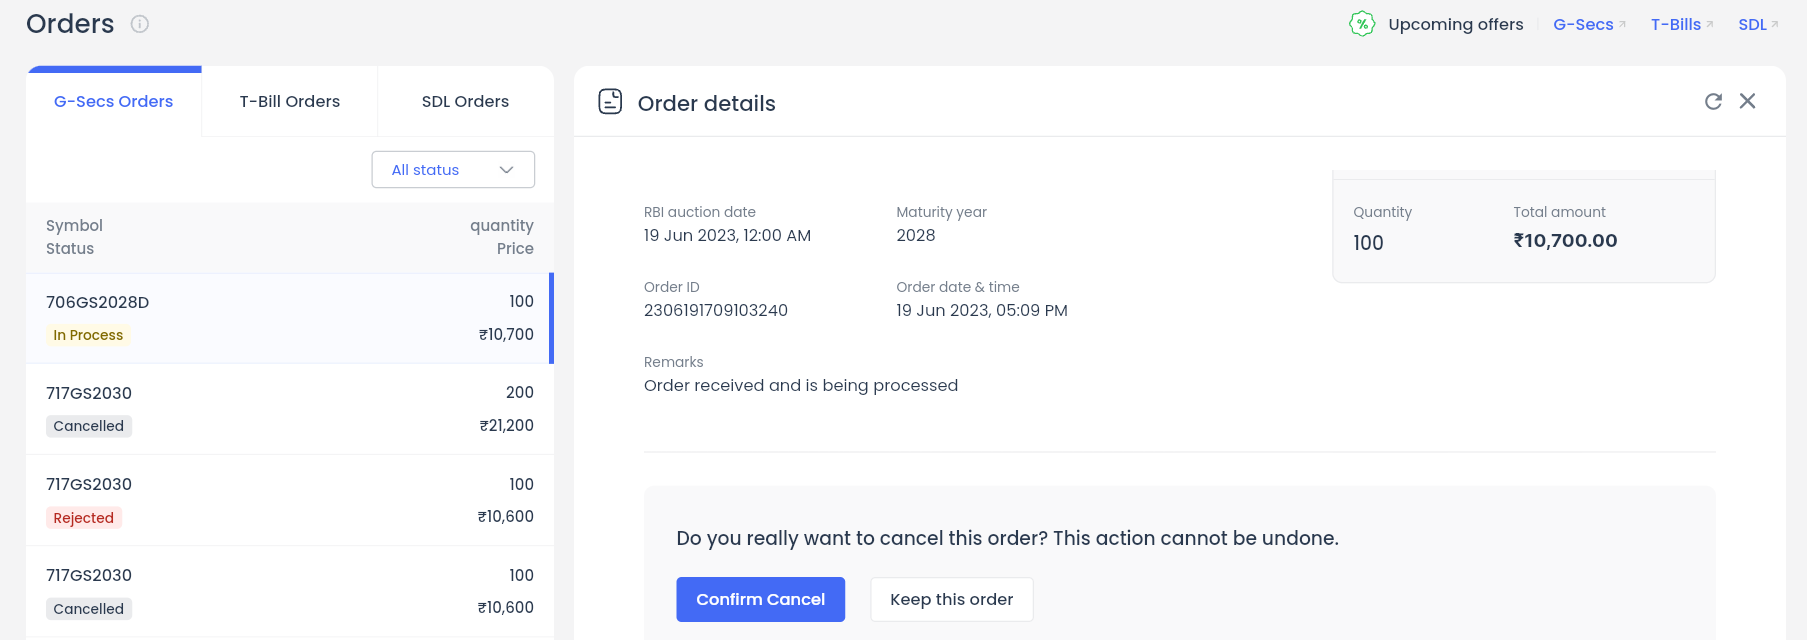Switch to T-Bill Orders tab

290,101
